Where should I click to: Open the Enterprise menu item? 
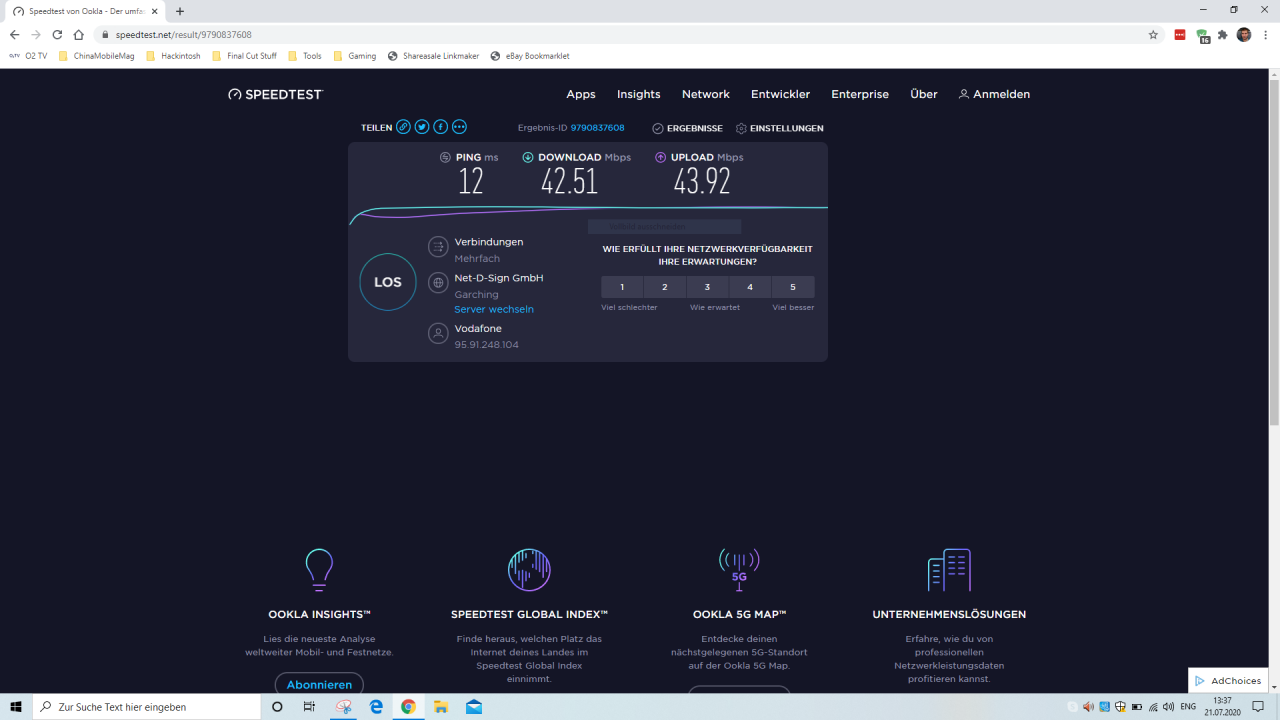point(860,94)
